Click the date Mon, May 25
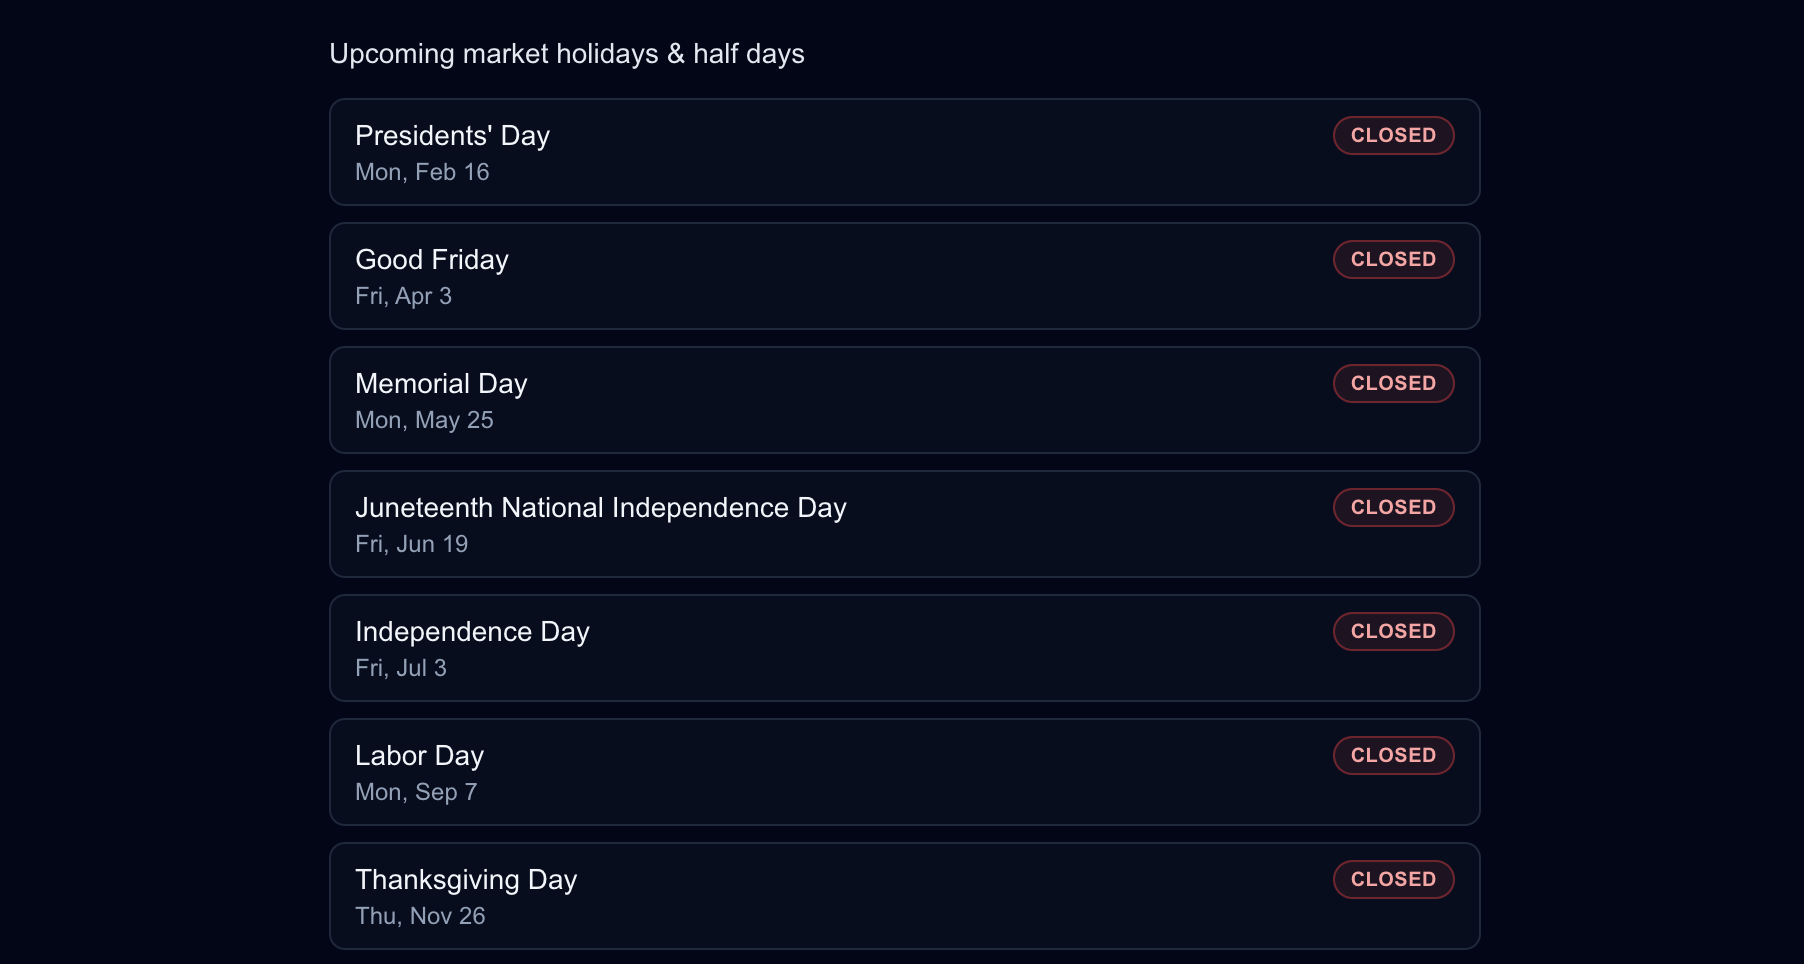 [424, 420]
